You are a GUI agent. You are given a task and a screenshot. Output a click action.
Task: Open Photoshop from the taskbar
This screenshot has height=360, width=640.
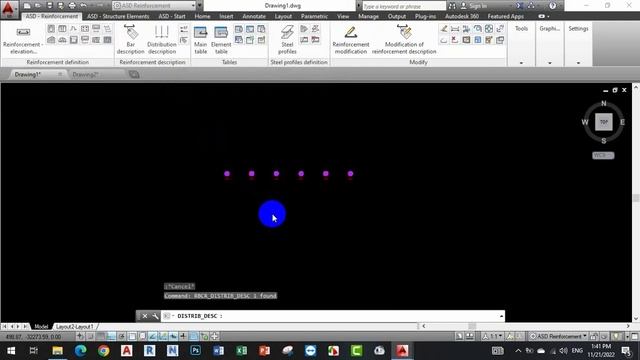point(196,351)
